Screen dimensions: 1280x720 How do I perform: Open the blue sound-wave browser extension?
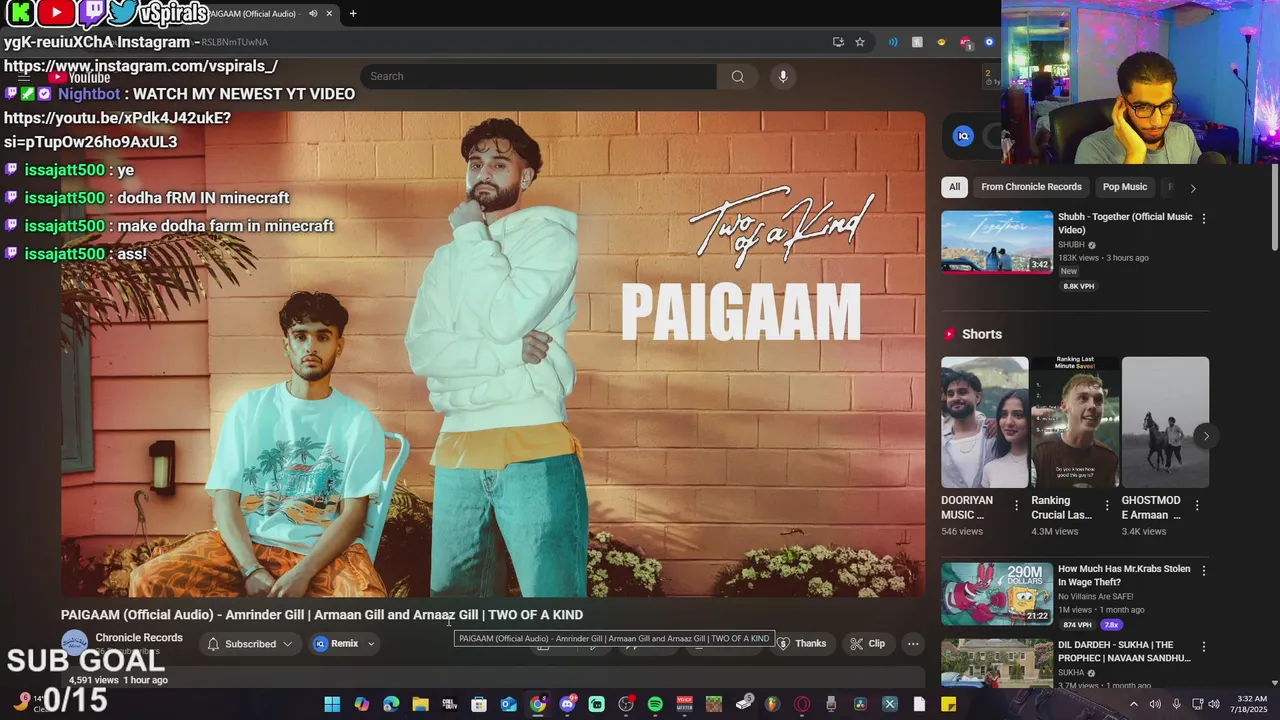[893, 42]
